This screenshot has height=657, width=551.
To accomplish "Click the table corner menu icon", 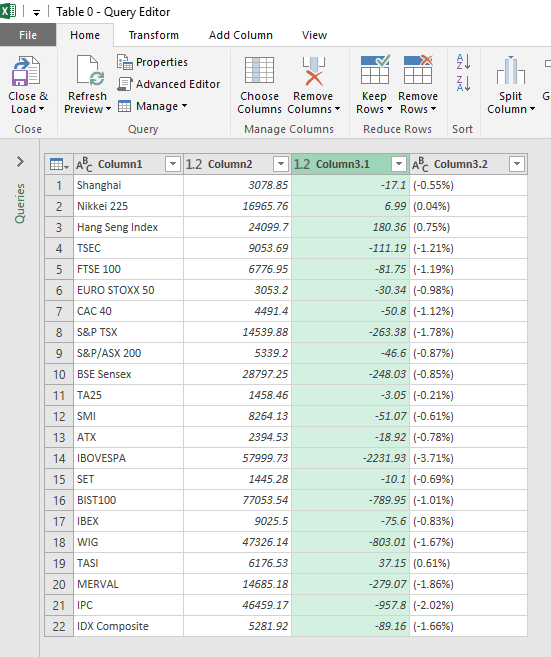I will click(59, 164).
